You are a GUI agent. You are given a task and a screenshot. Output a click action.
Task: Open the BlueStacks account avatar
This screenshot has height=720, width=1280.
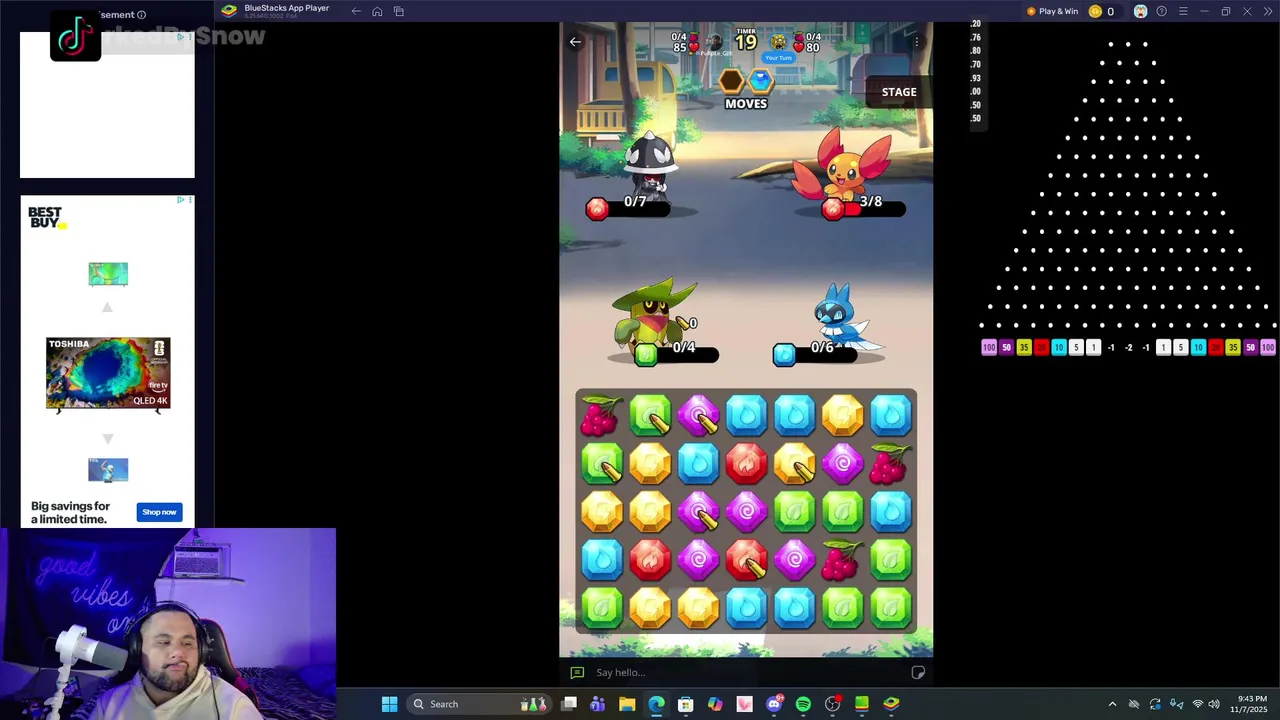click(x=1140, y=11)
